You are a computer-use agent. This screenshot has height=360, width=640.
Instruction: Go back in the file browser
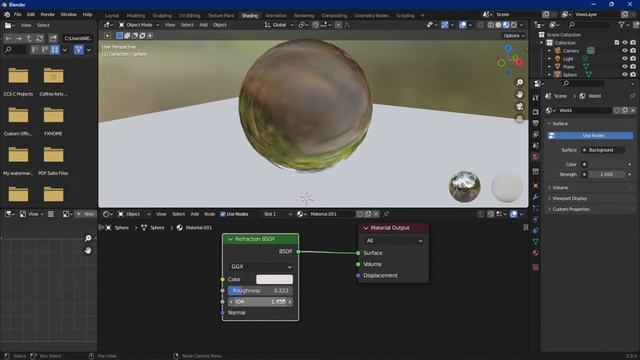[8, 38]
